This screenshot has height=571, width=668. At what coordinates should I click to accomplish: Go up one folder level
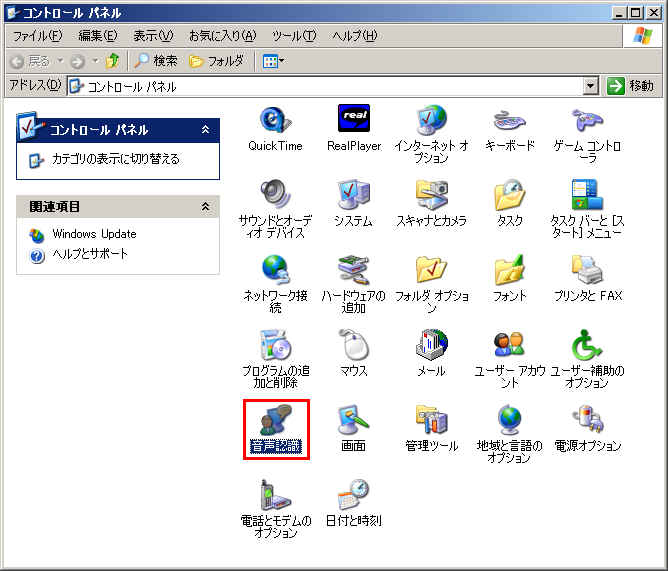click(x=112, y=61)
